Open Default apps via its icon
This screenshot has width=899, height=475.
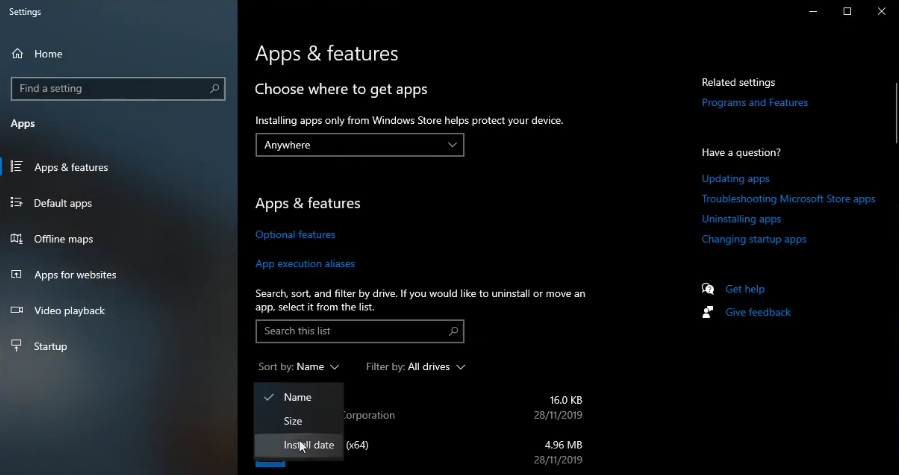pos(17,203)
